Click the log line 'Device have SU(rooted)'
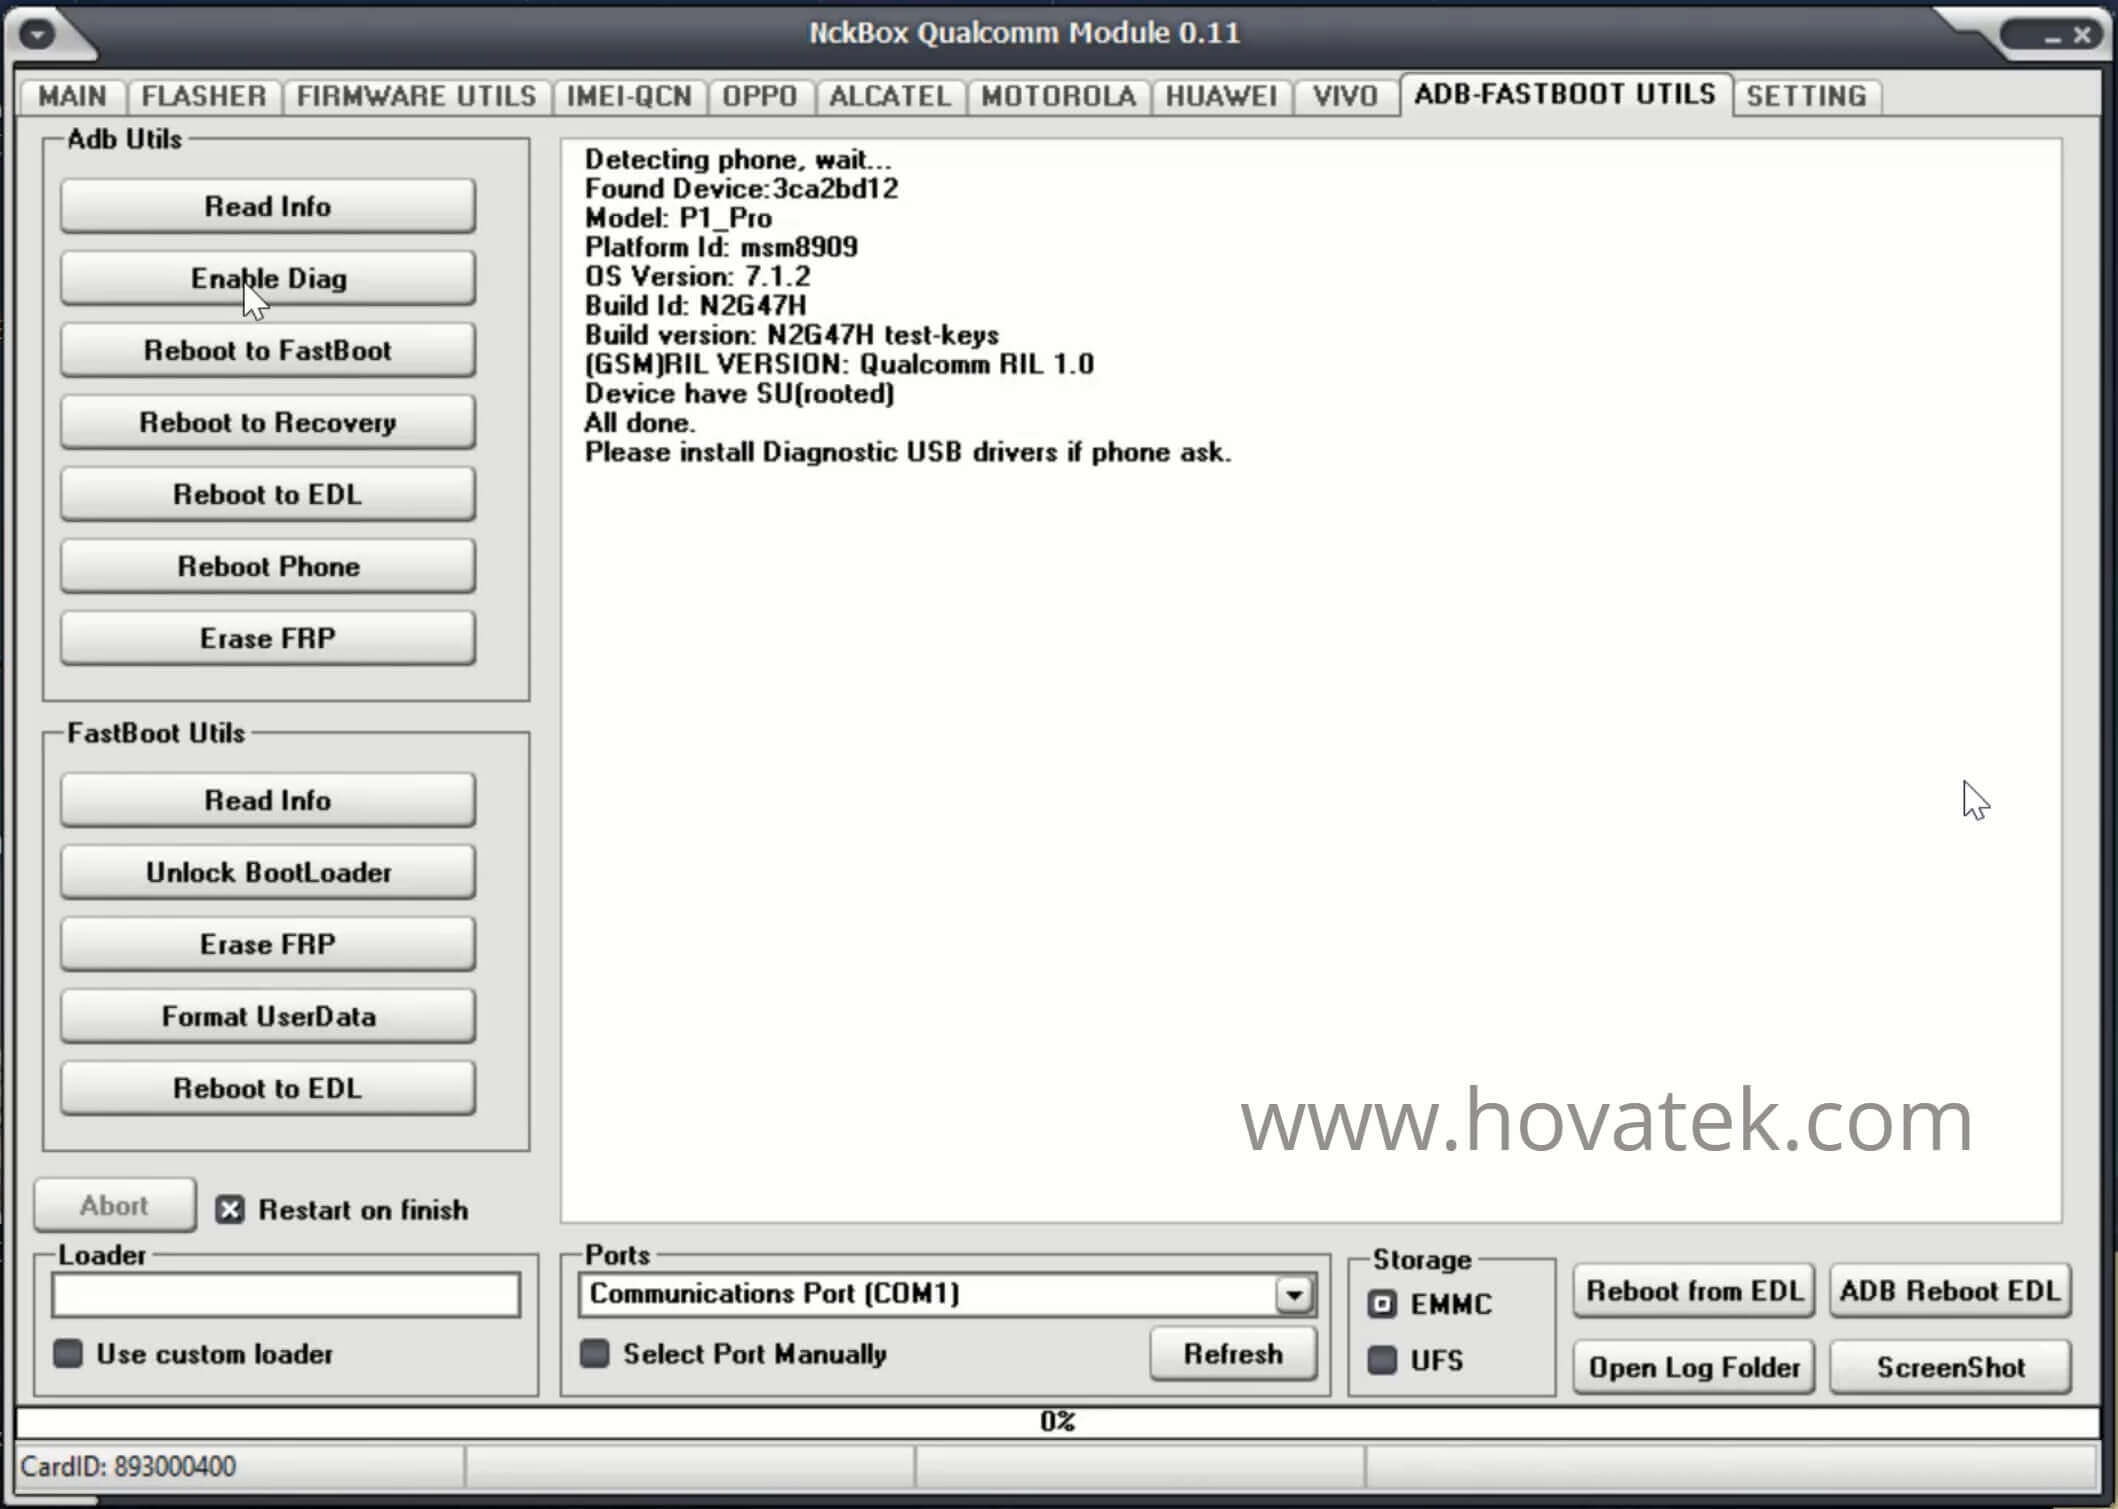The width and height of the screenshot is (2118, 1509). (739, 394)
